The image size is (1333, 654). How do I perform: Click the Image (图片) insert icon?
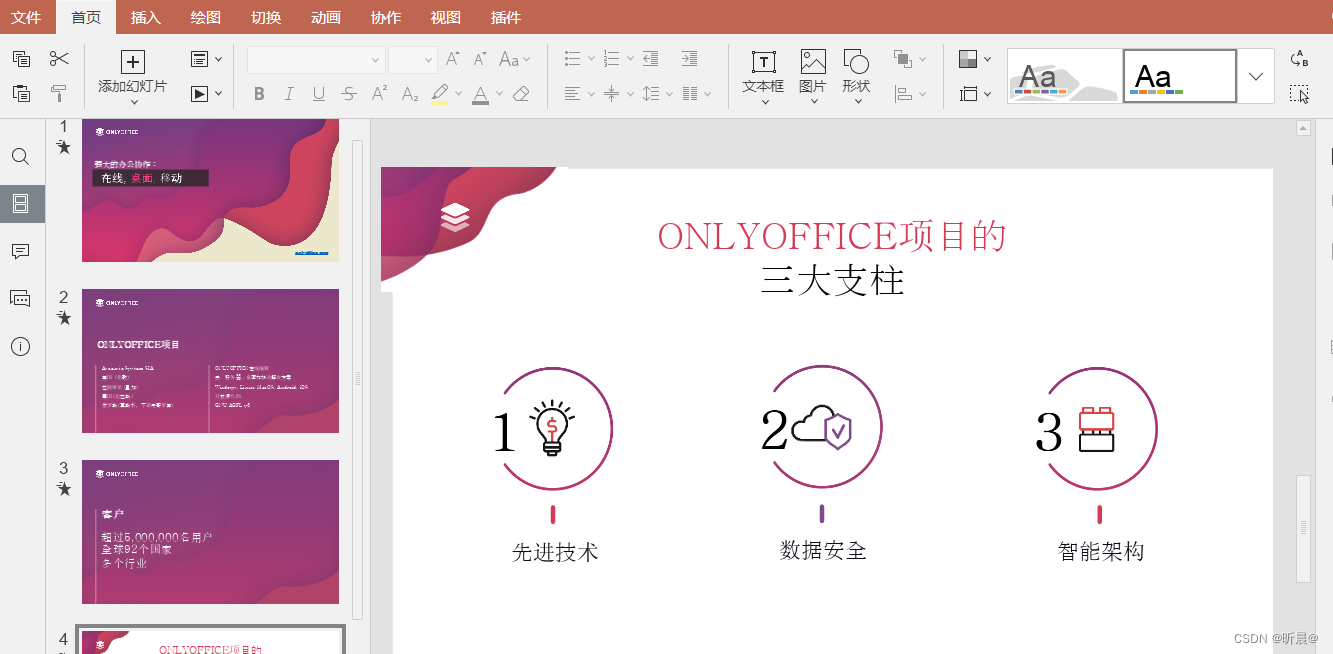(813, 62)
